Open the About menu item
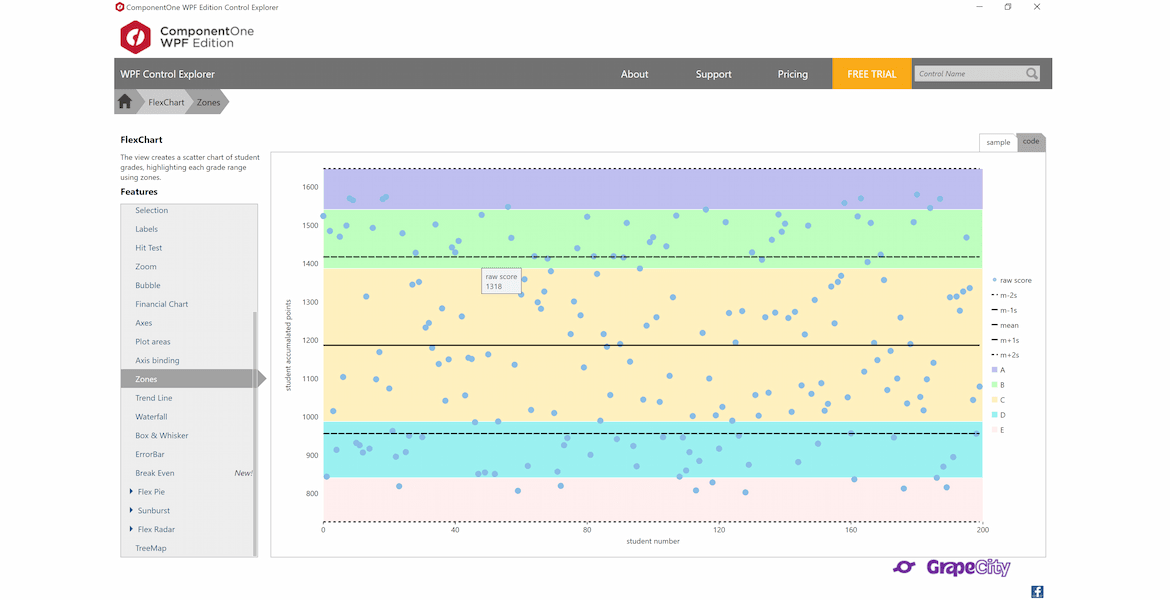The image size is (1170, 600). tap(634, 74)
